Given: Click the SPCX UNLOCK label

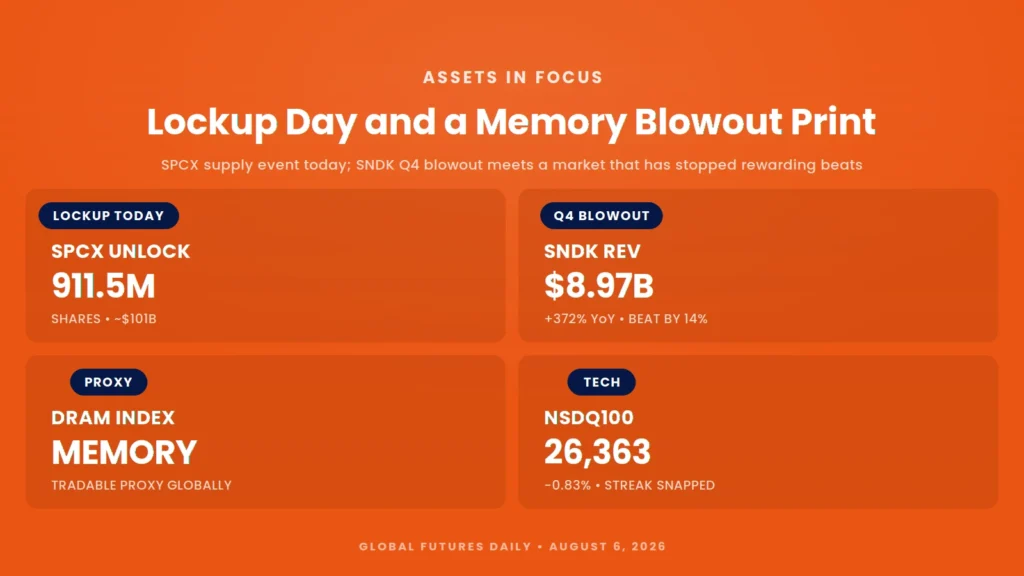Looking at the screenshot, I should pyautogui.click(x=121, y=251).
